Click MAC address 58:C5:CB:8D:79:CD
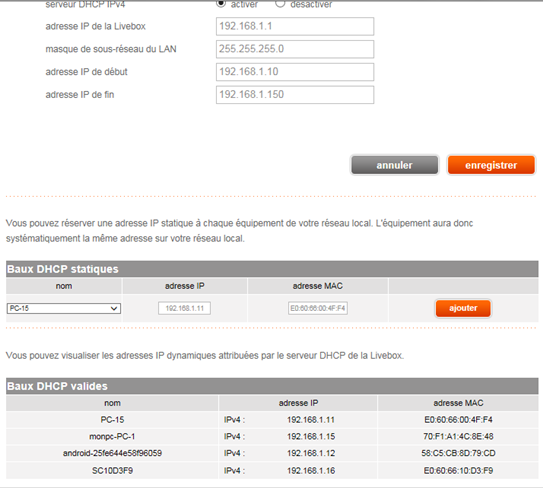 pyautogui.click(x=459, y=453)
